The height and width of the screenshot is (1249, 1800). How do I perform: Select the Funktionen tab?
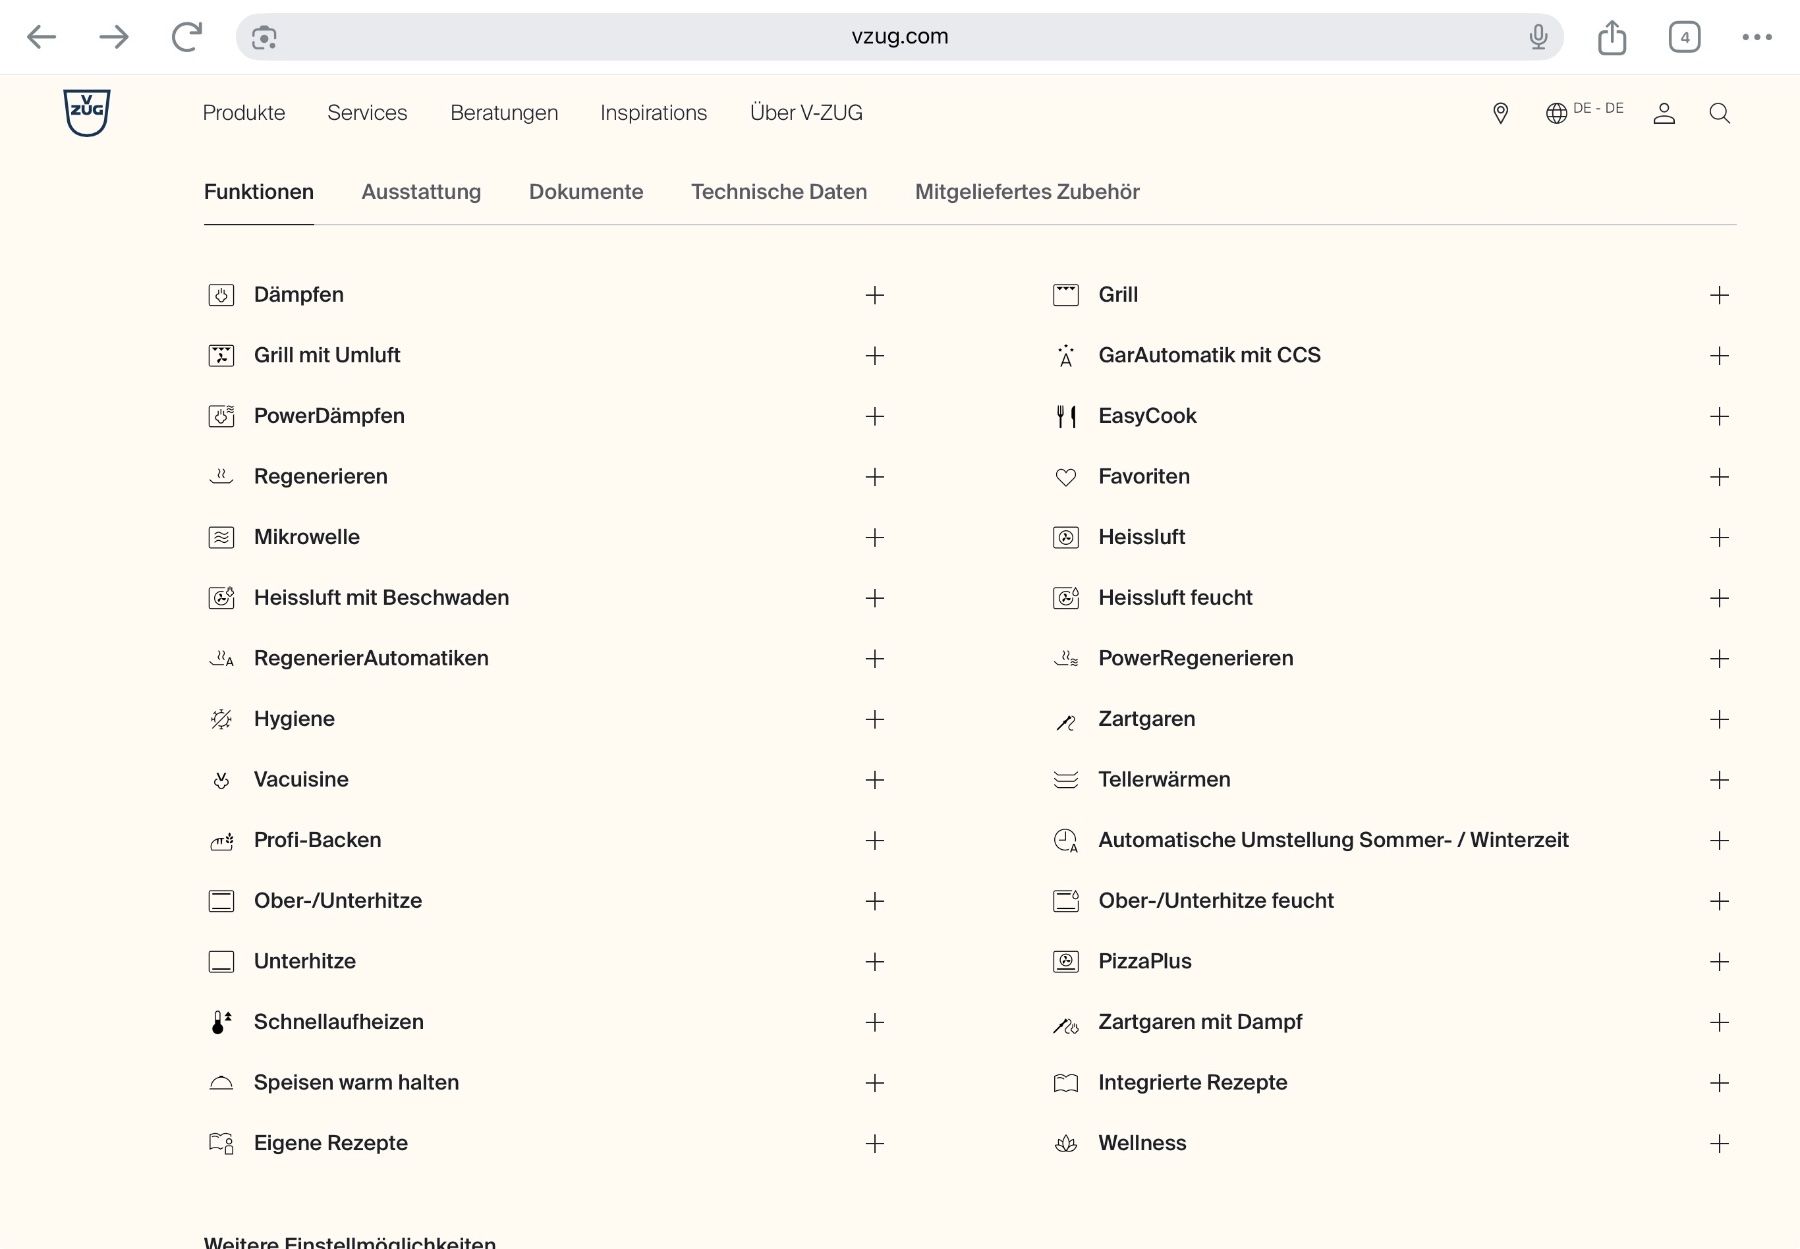[259, 192]
